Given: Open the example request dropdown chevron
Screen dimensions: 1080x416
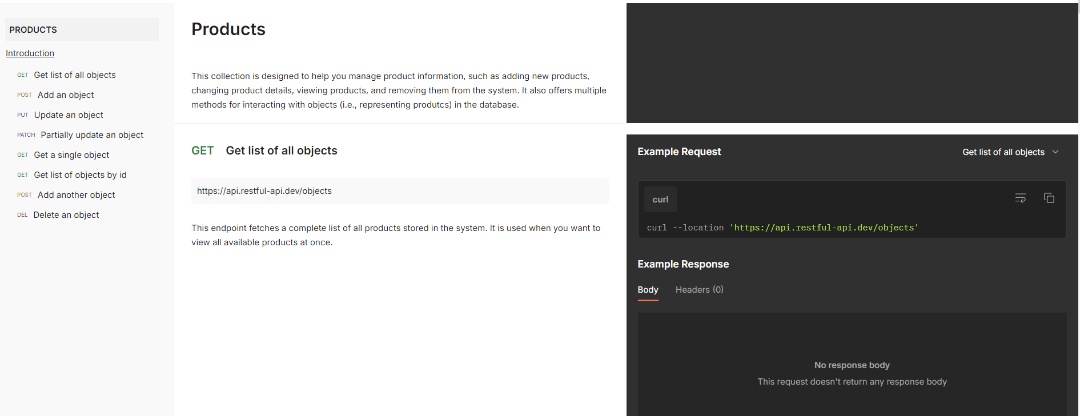Looking at the screenshot, I should pos(1056,152).
